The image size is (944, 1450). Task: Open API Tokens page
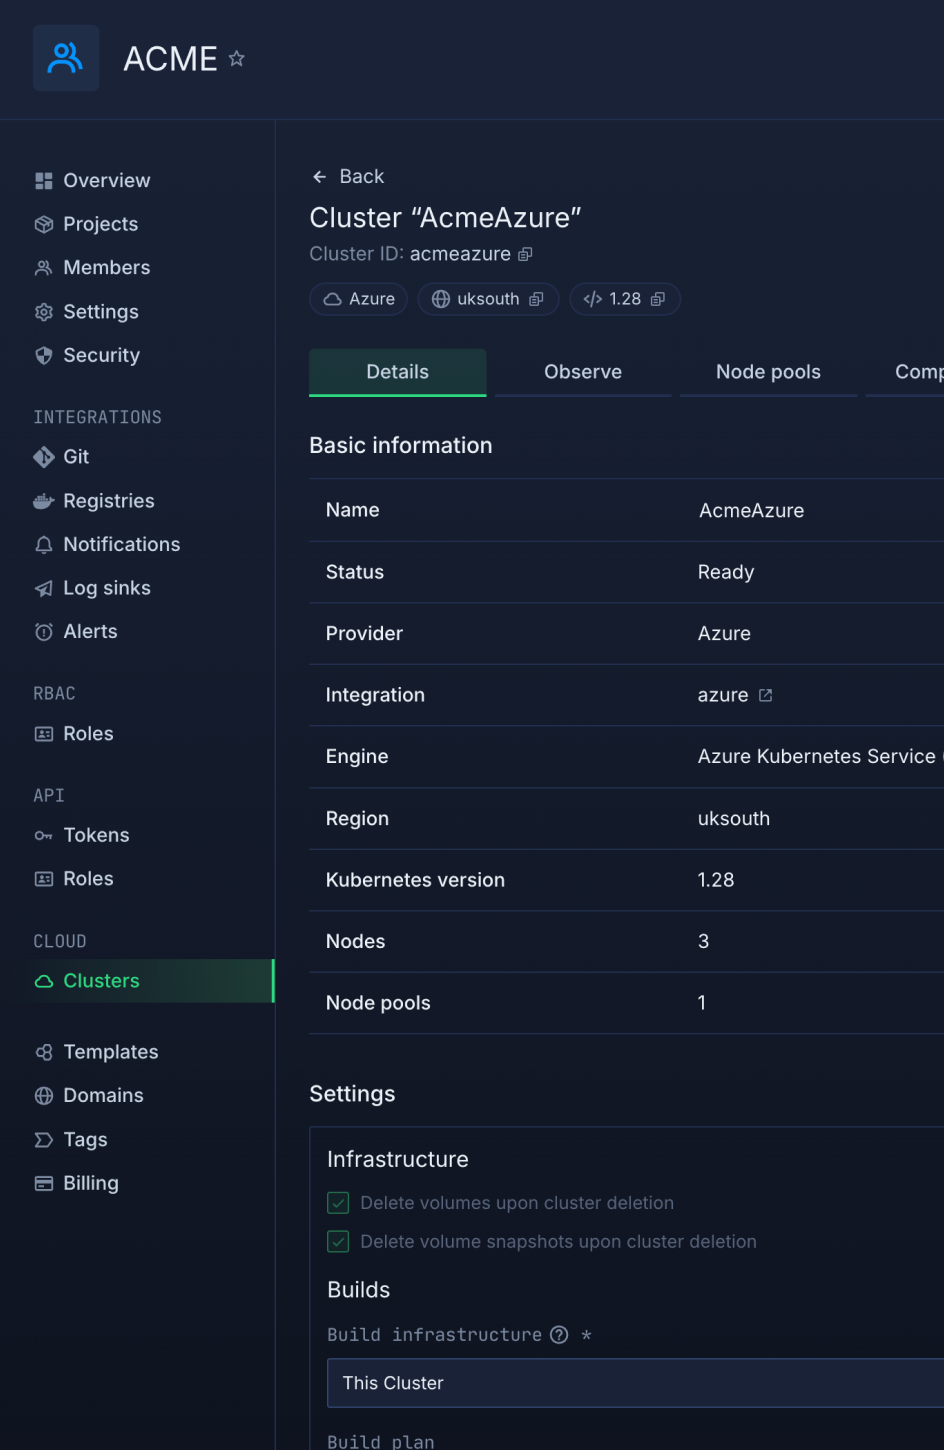(x=96, y=835)
